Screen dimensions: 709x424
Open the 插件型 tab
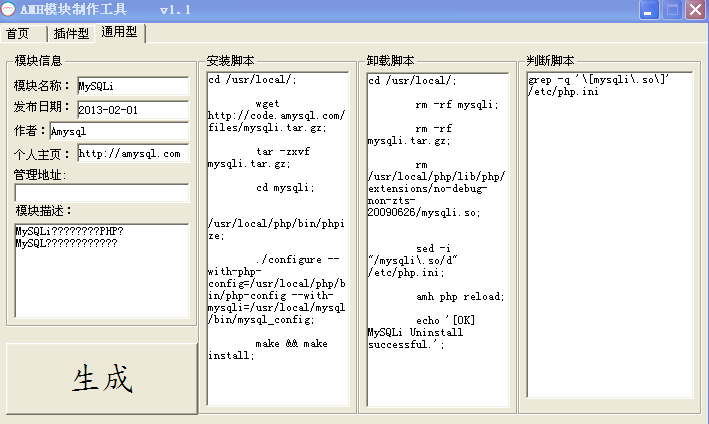[x=71, y=33]
